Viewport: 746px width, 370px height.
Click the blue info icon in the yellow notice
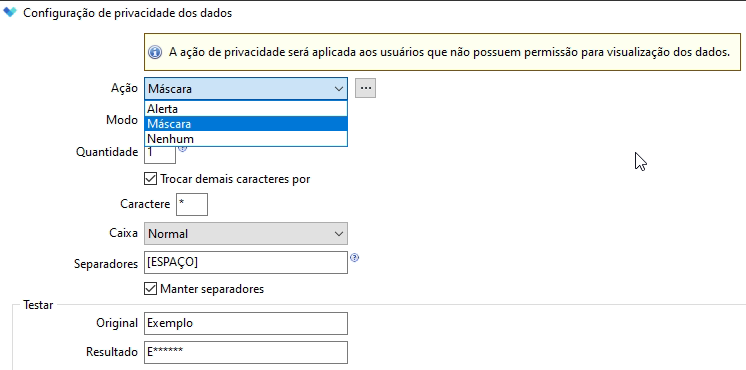coord(155,52)
